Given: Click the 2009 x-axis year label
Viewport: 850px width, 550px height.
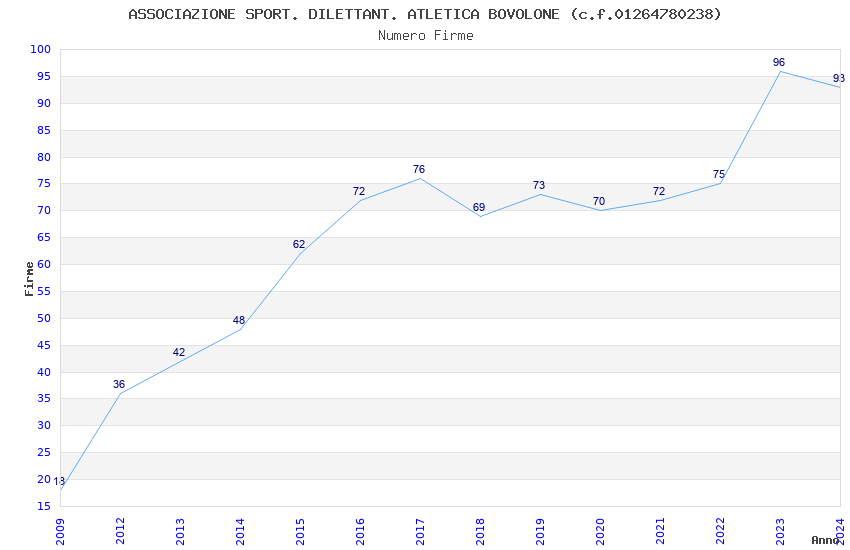Looking at the screenshot, I should tap(60, 531).
